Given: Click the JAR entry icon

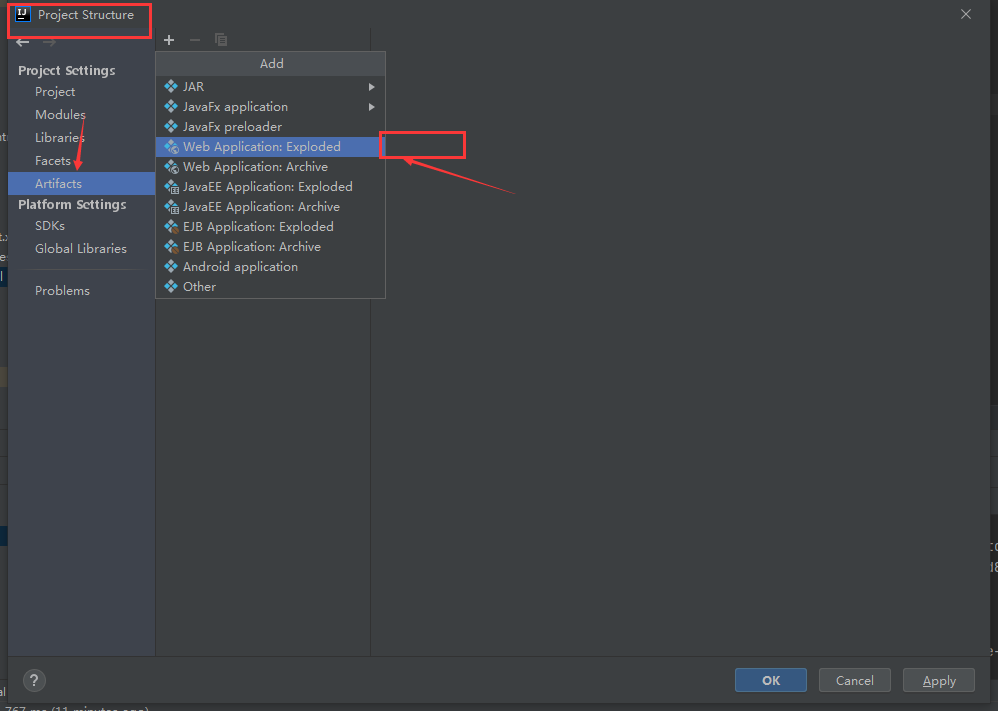Looking at the screenshot, I should (x=171, y=86).
